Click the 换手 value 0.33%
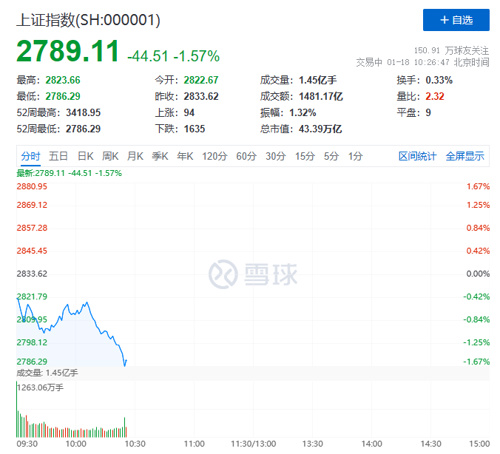The width and height of the screenshot is (500, 454). tap(439, 80)
